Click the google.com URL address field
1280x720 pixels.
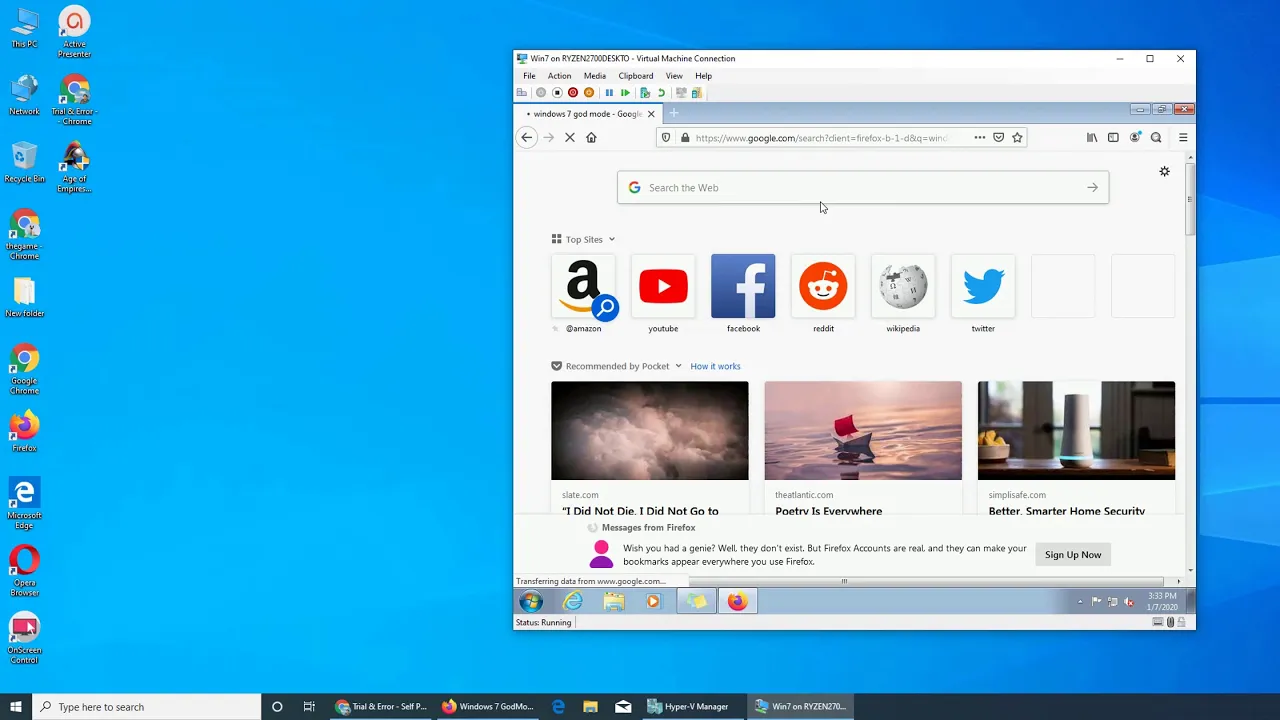coord(820,138)
